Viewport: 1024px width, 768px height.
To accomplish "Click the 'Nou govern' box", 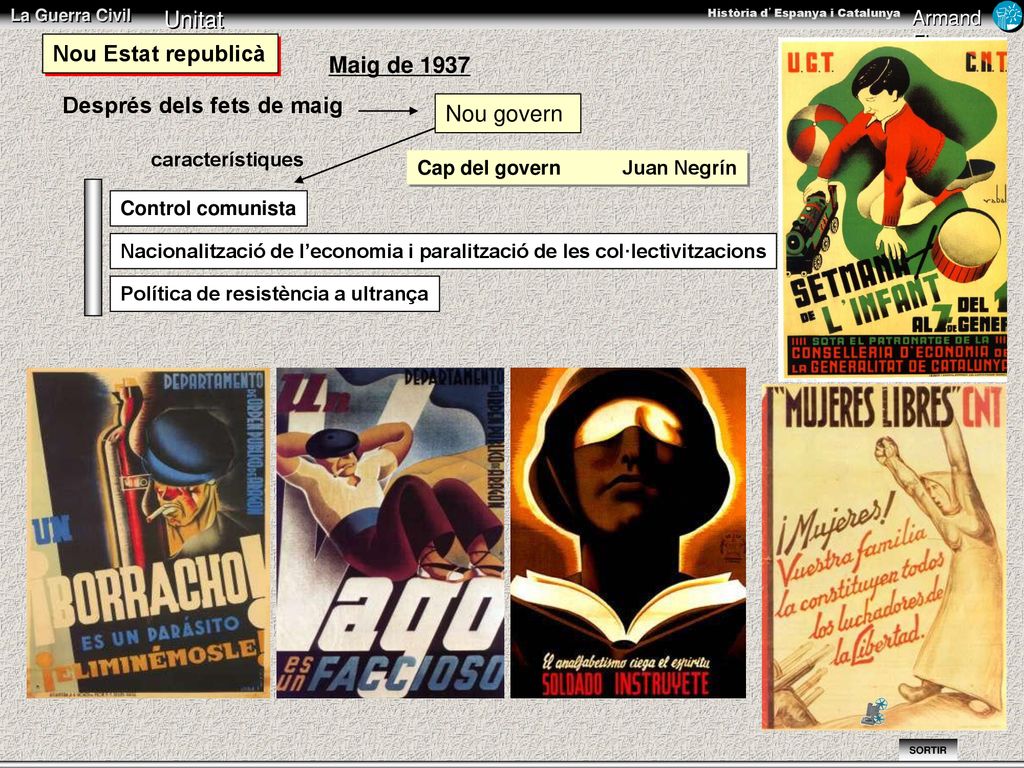I will pos(507,114).
